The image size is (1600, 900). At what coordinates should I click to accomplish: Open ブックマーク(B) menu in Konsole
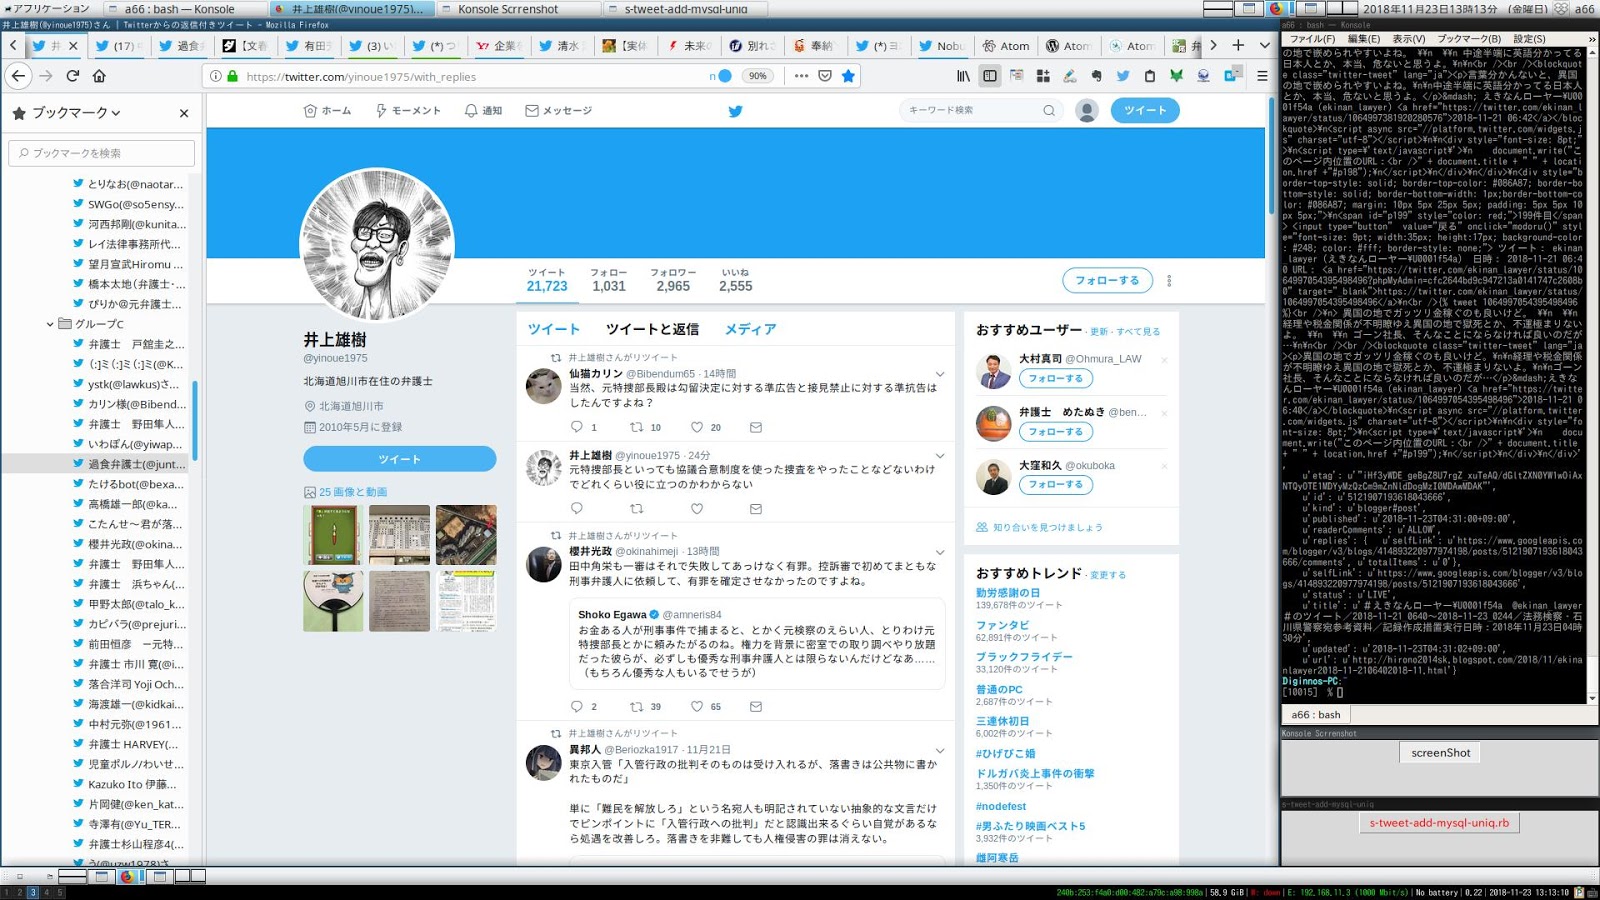click(1469, 39)
